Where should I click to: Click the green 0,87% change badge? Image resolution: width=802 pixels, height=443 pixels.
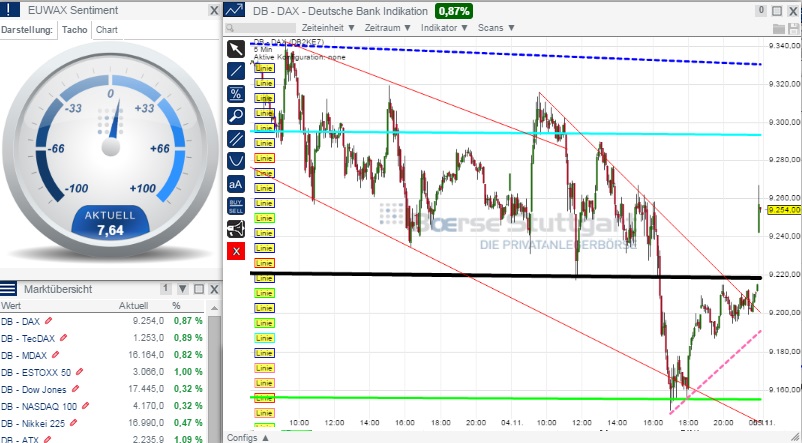coord(454,11)
